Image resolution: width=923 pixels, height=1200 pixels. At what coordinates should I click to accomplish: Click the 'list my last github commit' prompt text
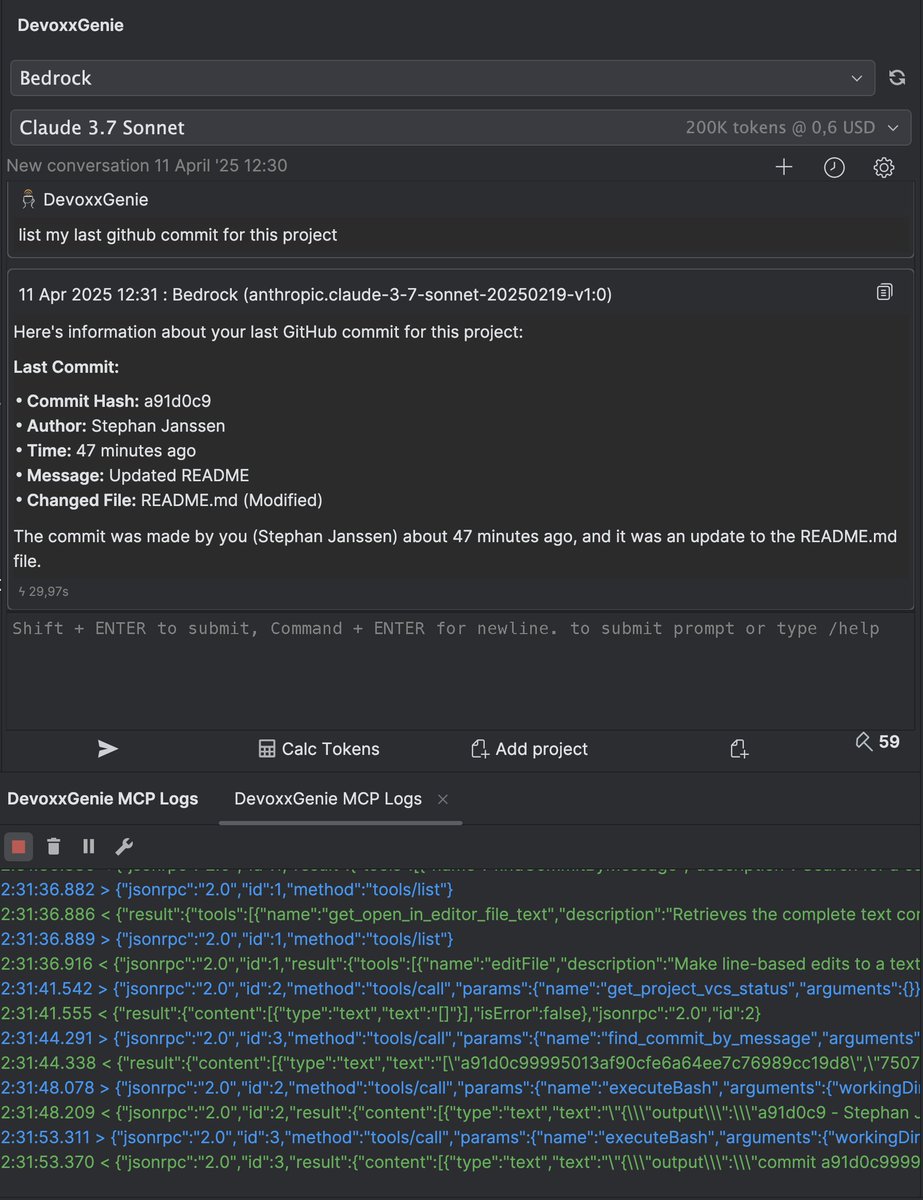[x=178, y=236]
